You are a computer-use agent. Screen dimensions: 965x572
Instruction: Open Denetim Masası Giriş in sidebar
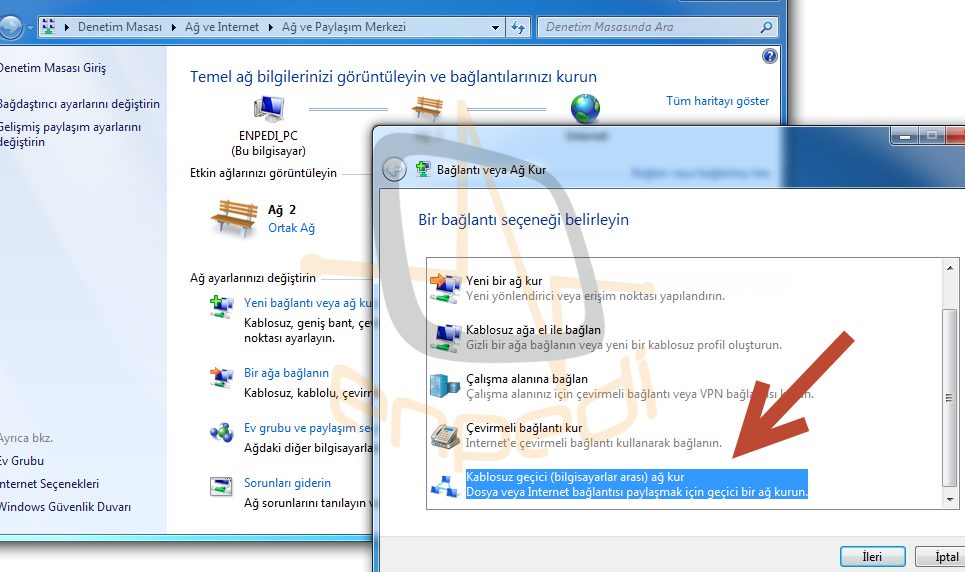pyautogui.click(x=52, y=68)
